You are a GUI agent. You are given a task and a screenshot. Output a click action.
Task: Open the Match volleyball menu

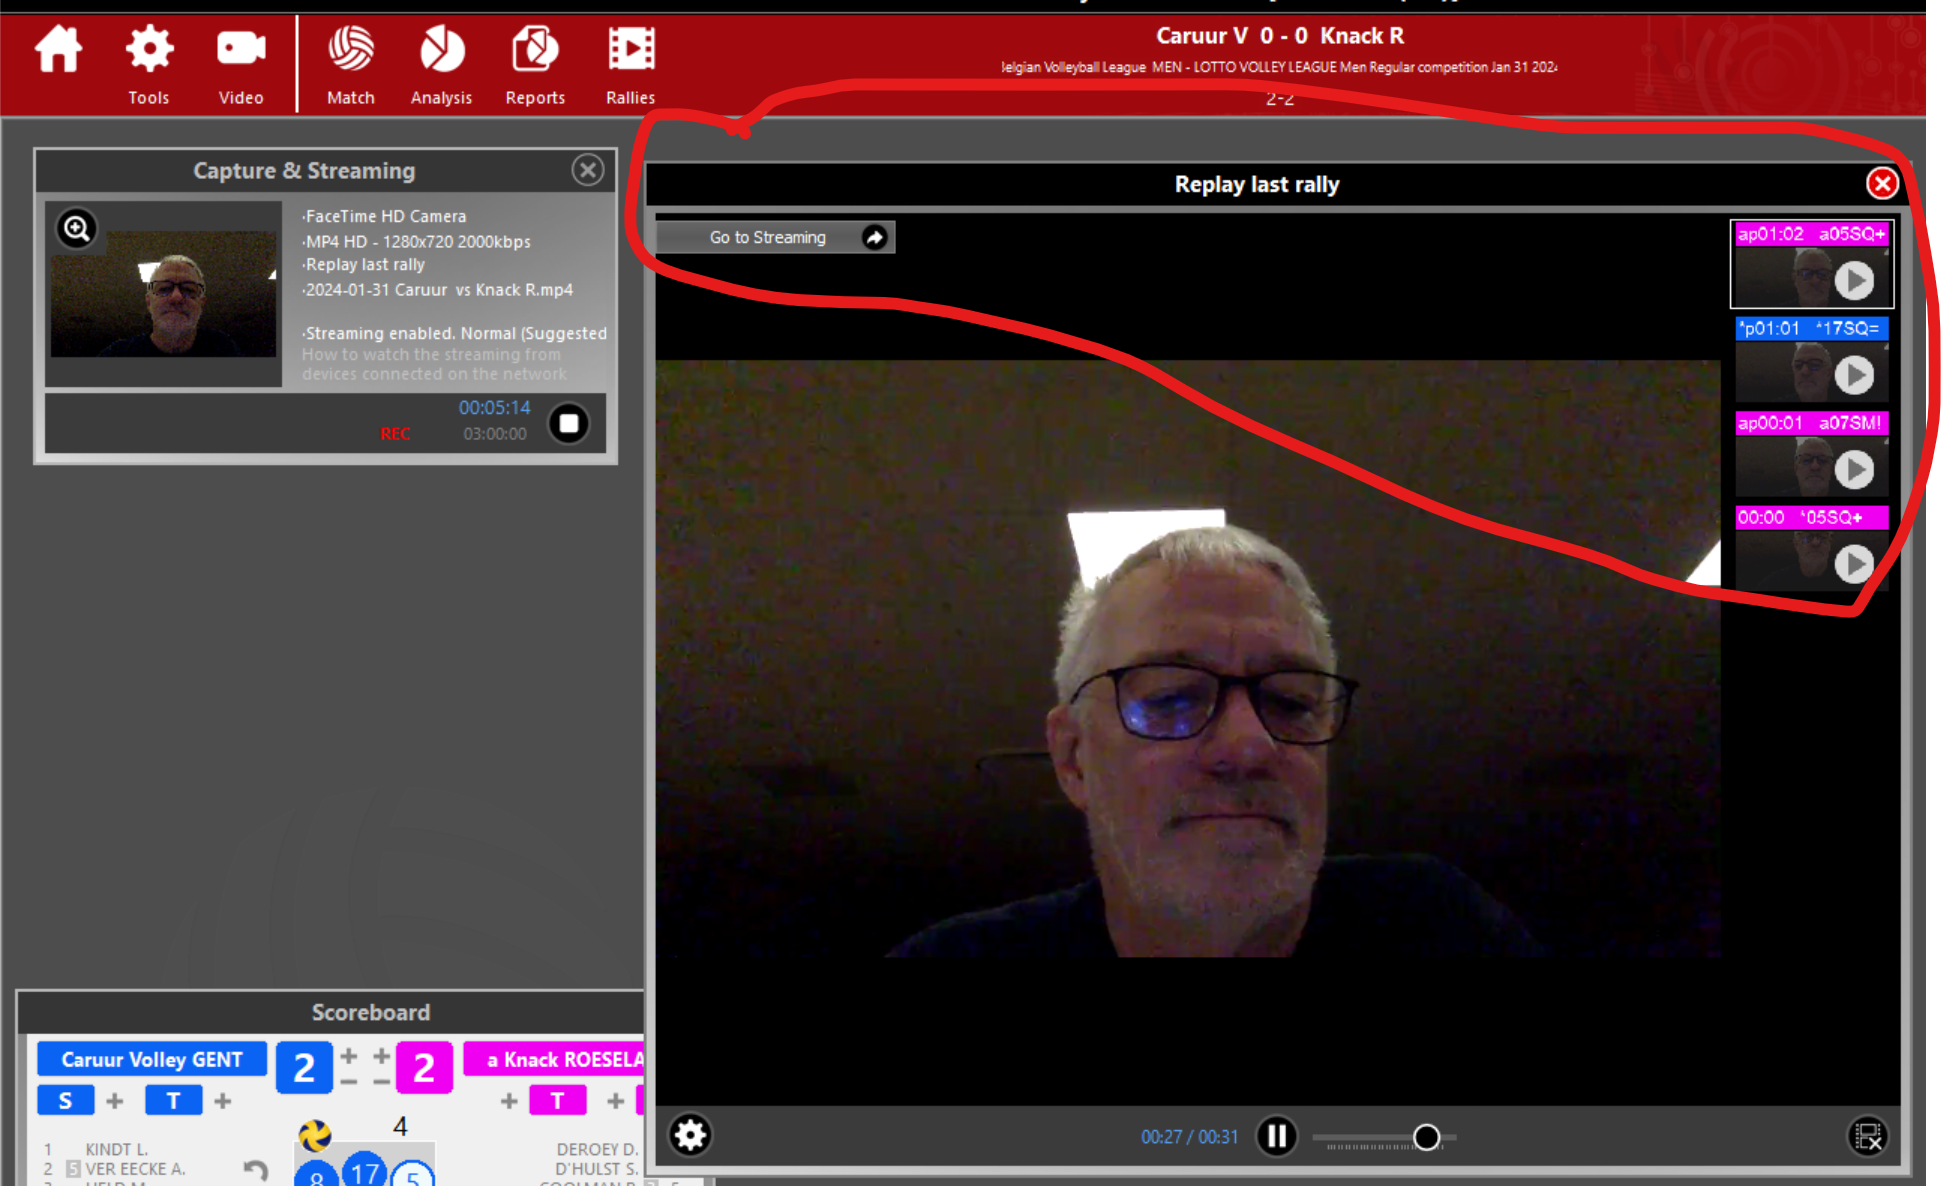[x=351, y=65]
